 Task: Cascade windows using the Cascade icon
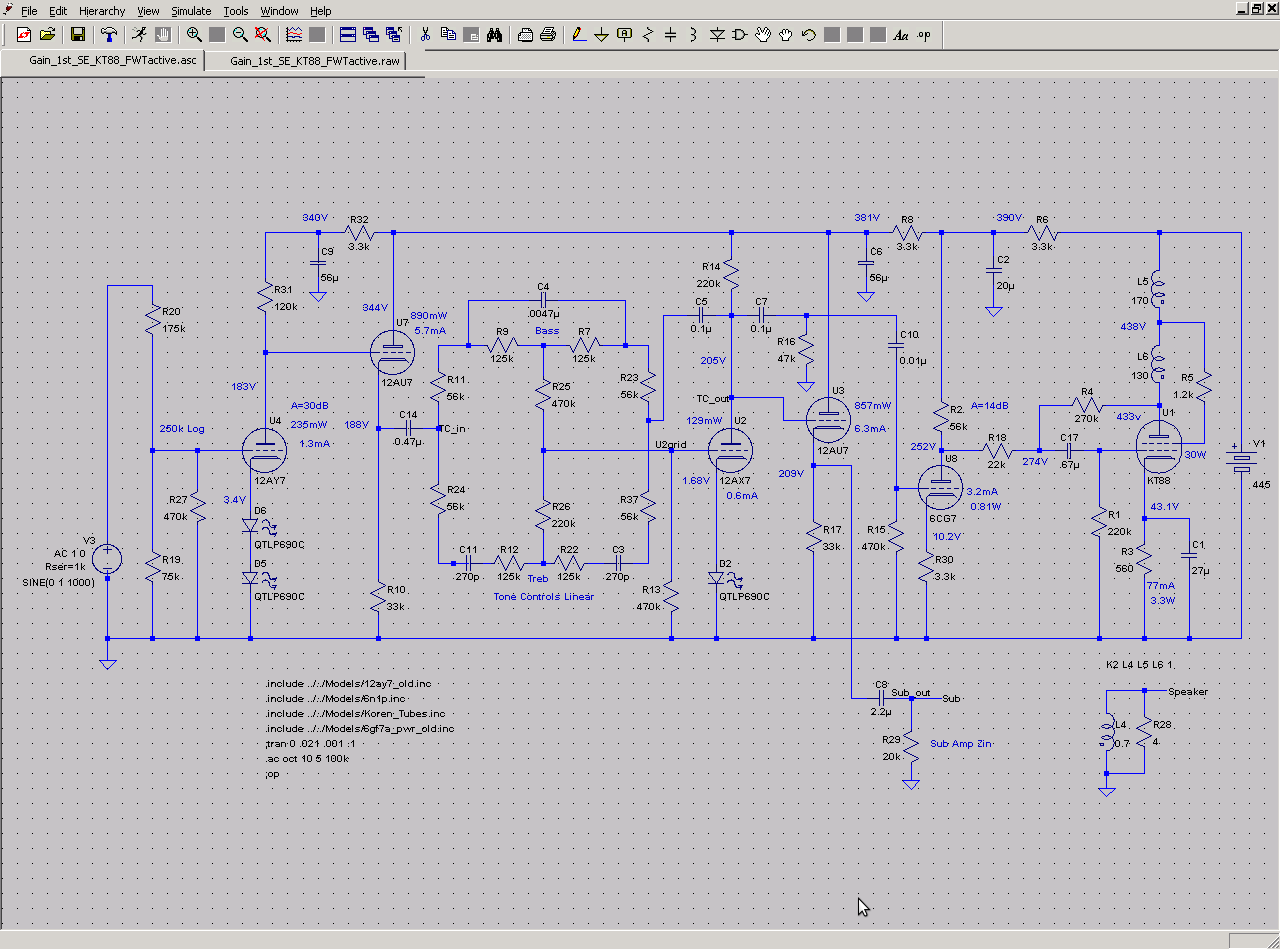(371, 35)
